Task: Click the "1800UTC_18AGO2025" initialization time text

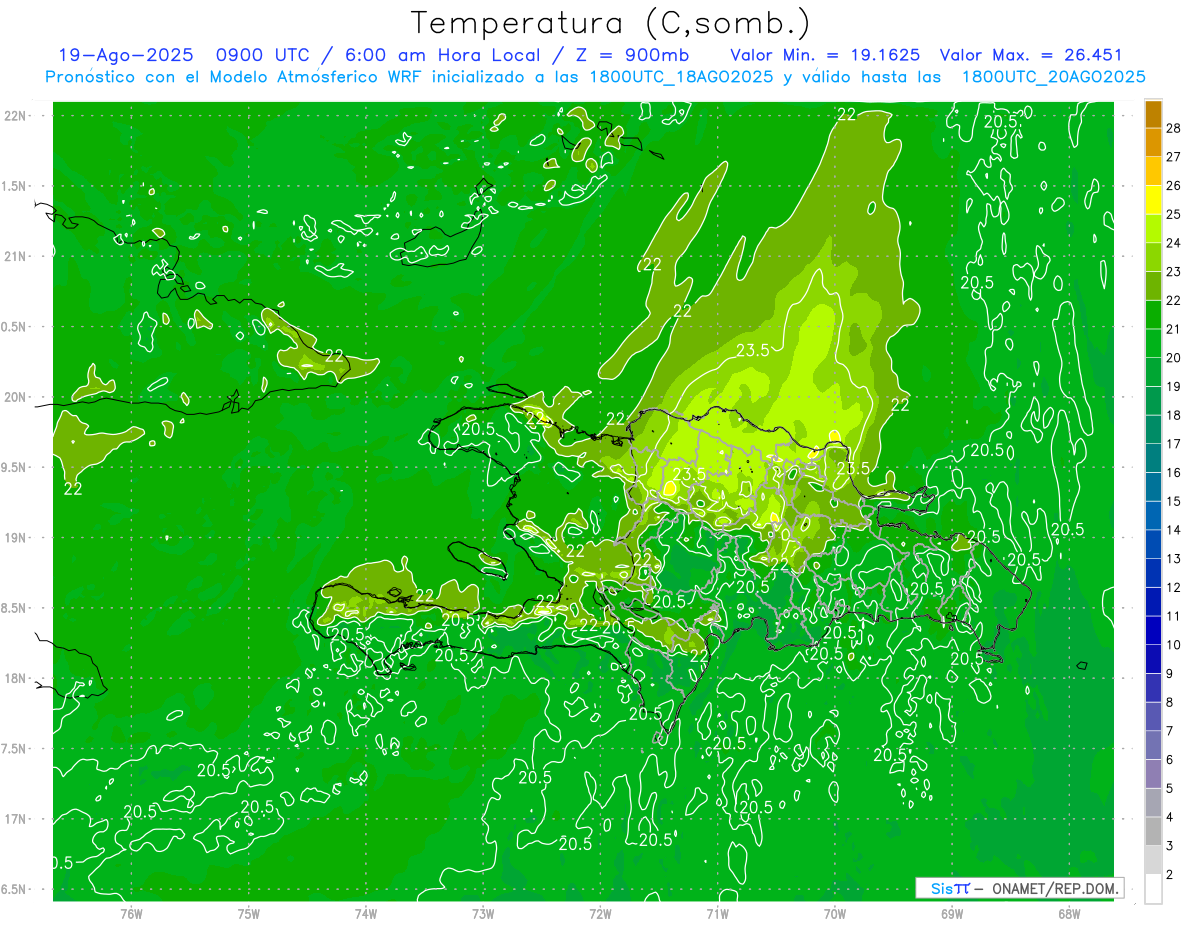Action: [x=684, y=77]
